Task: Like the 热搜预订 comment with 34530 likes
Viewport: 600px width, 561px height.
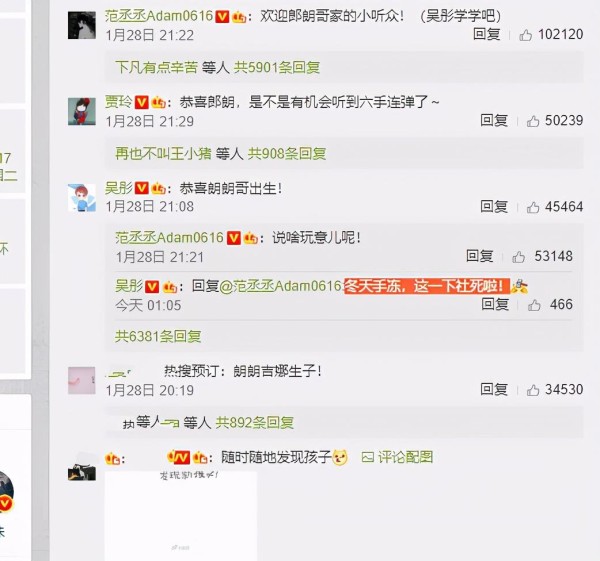Action: 533,390
